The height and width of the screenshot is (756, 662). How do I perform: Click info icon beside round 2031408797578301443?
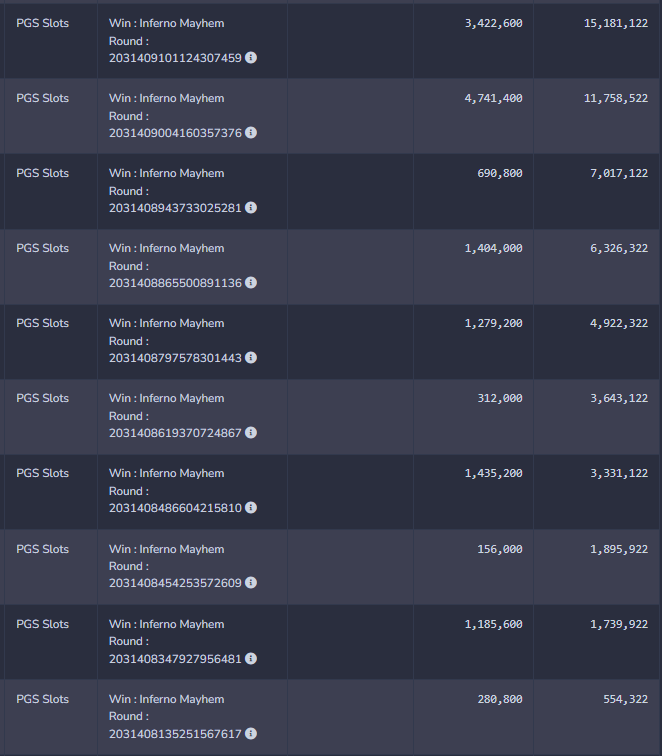[251, 358]
